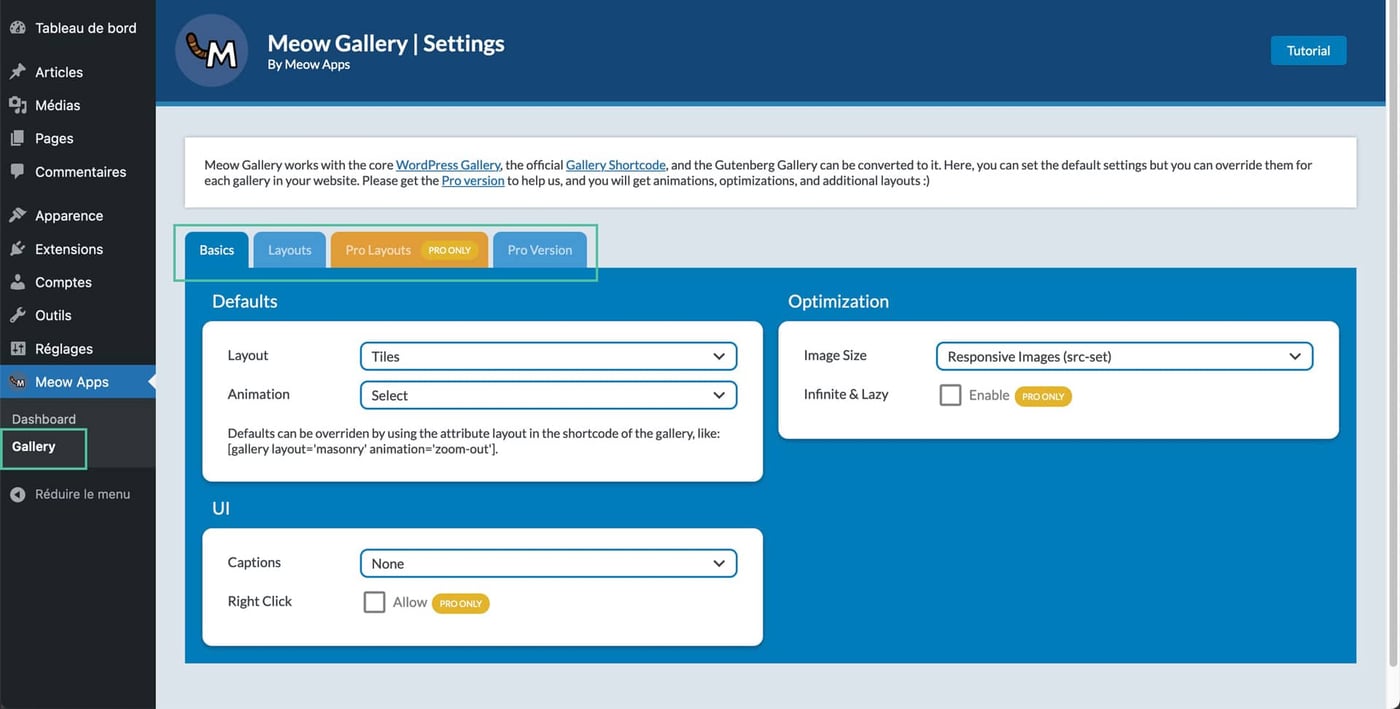Toggle the Enable checkbox under Optimization
This screenshot has height=709, width=1400.
point(950,394)
